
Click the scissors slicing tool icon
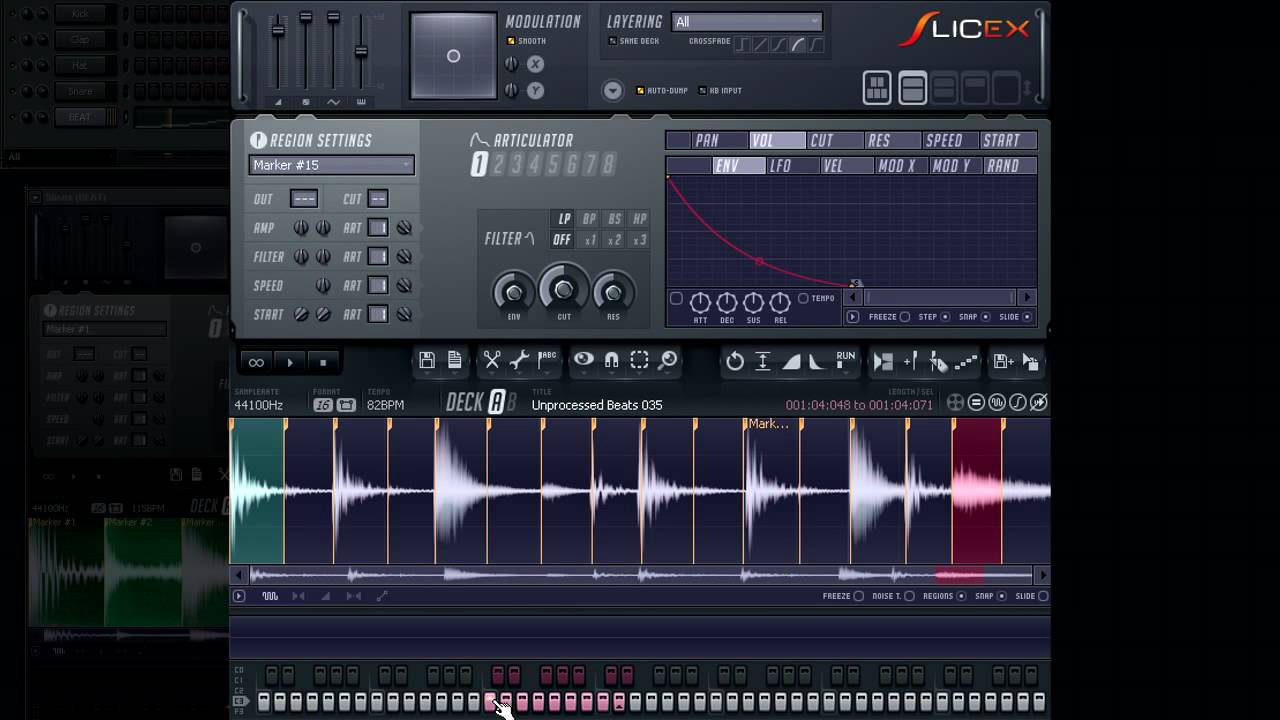point(492,361)
